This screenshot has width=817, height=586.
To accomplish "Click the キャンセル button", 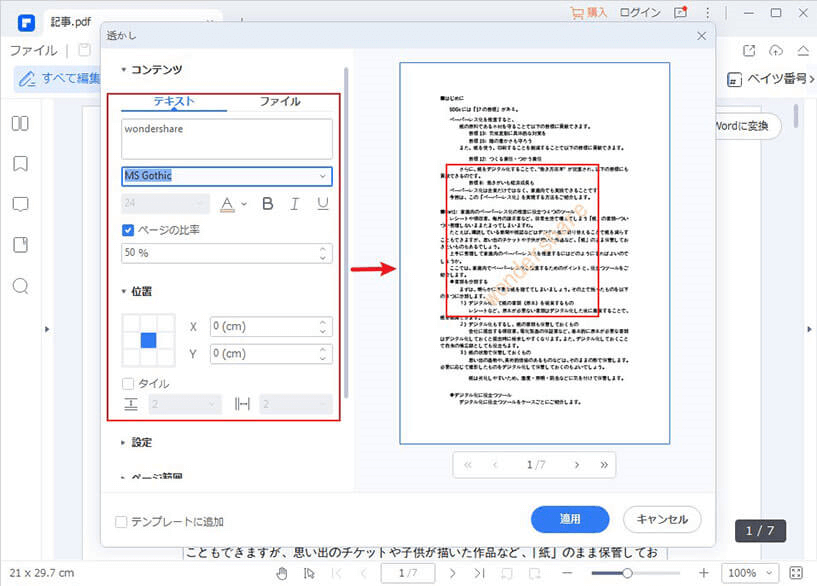I will [662, 519].
